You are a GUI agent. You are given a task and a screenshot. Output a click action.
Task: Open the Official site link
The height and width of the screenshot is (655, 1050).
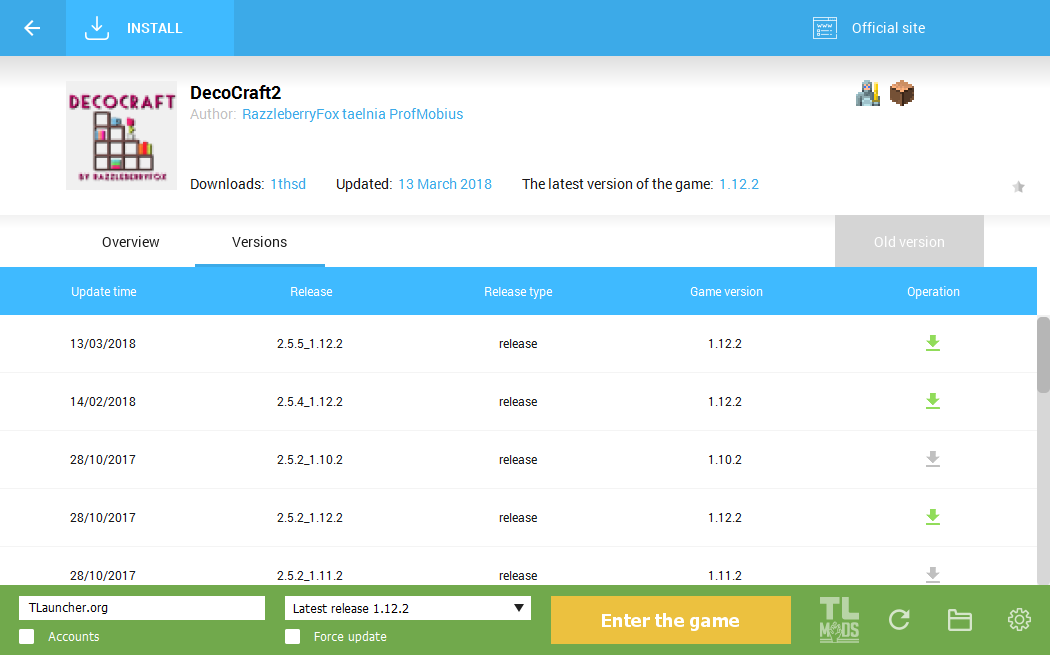click(869, 28)
